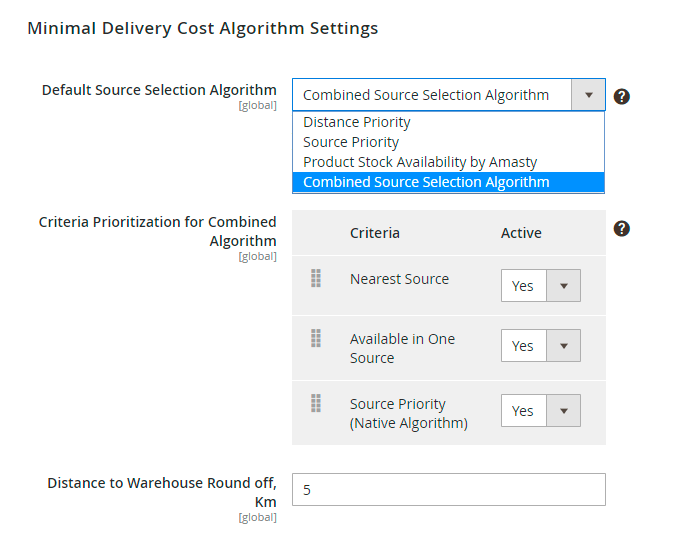Select Source Priority option in list
Screen dimensions: 684x536
coord(351,142)
